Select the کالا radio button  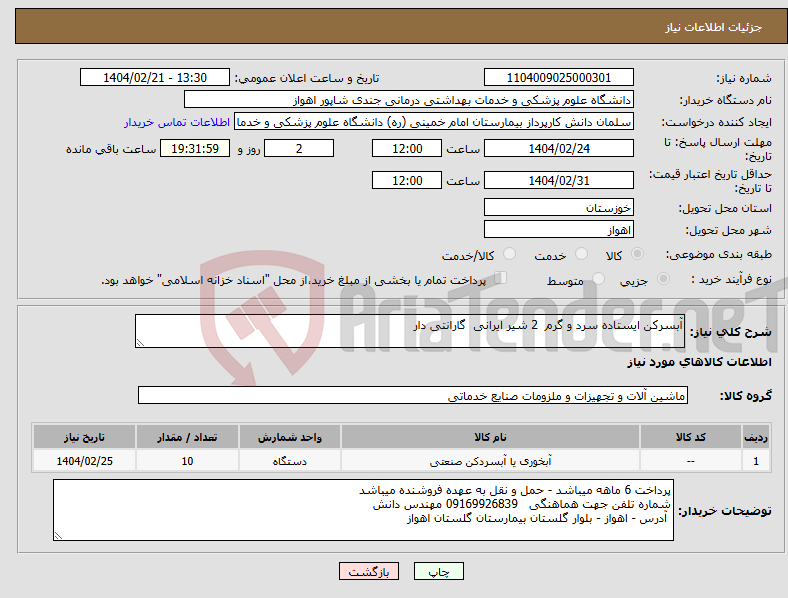637,254
